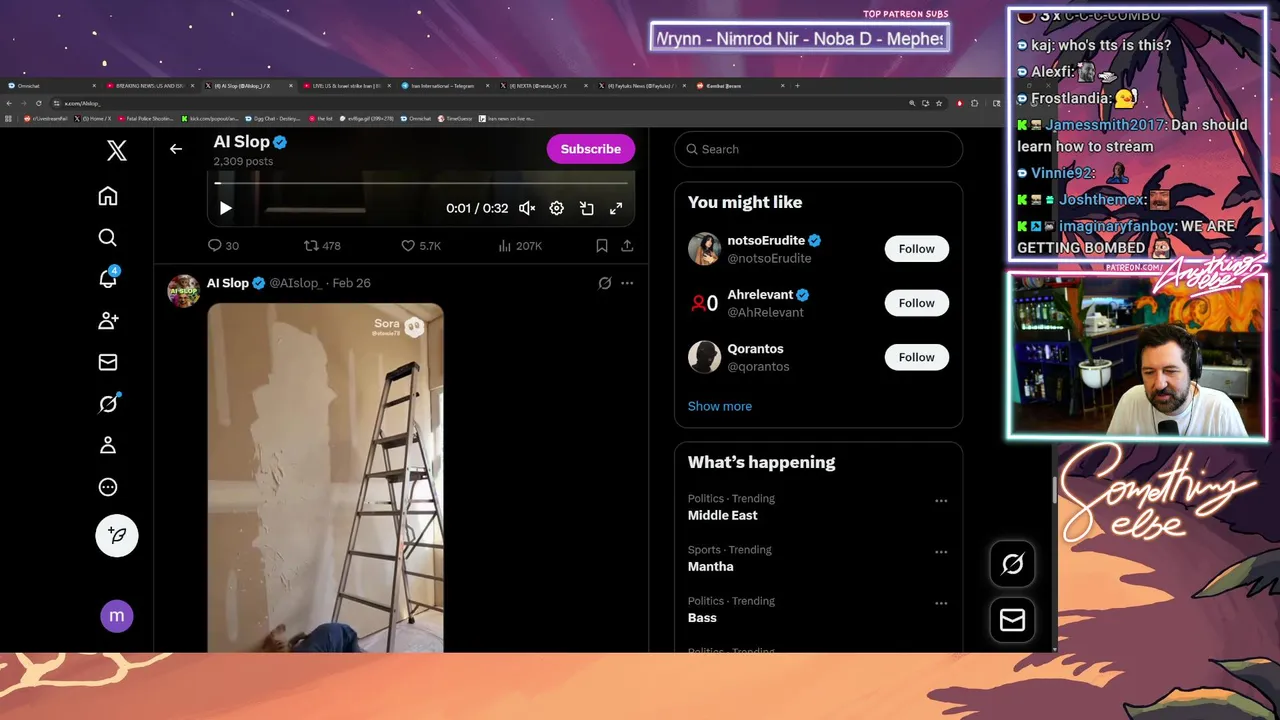Open AI Slop name link on post

[228, 283]
